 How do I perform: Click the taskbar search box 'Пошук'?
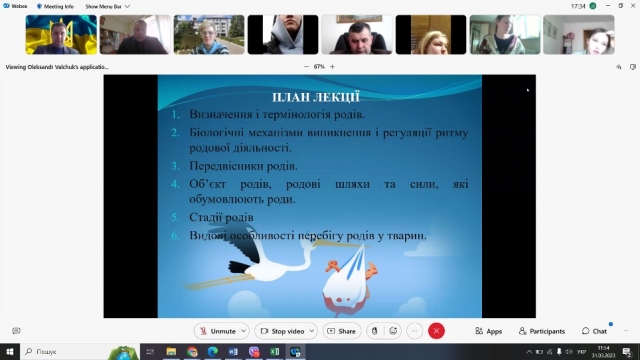pos(80,351)
